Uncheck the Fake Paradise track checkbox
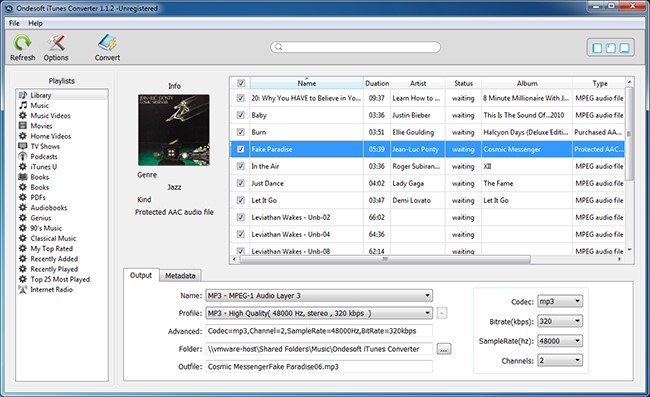 pos(240,149)
